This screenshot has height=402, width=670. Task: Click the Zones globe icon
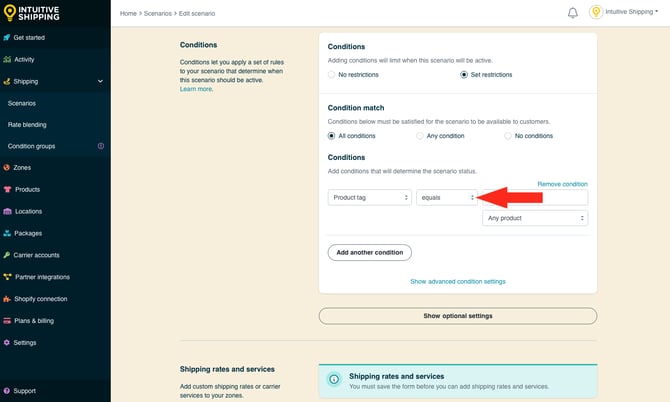point(8,167)
